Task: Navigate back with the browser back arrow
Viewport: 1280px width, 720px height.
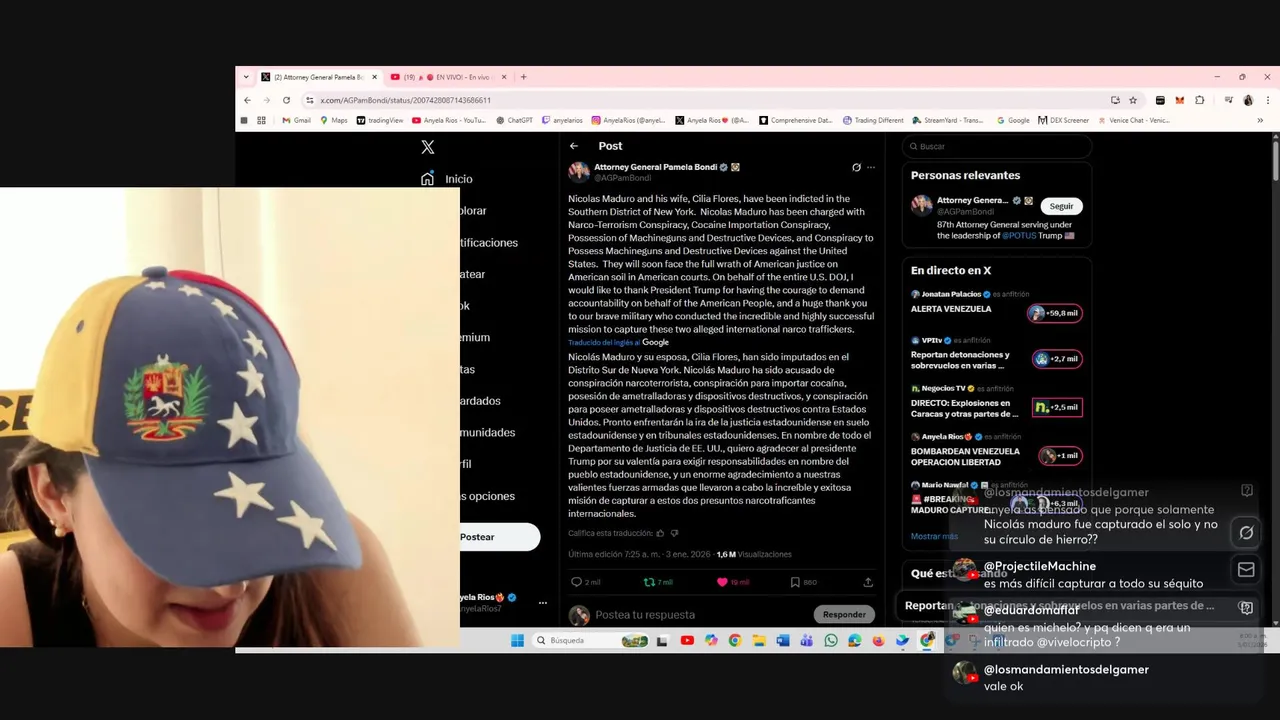Action: (x=247, y=100)
